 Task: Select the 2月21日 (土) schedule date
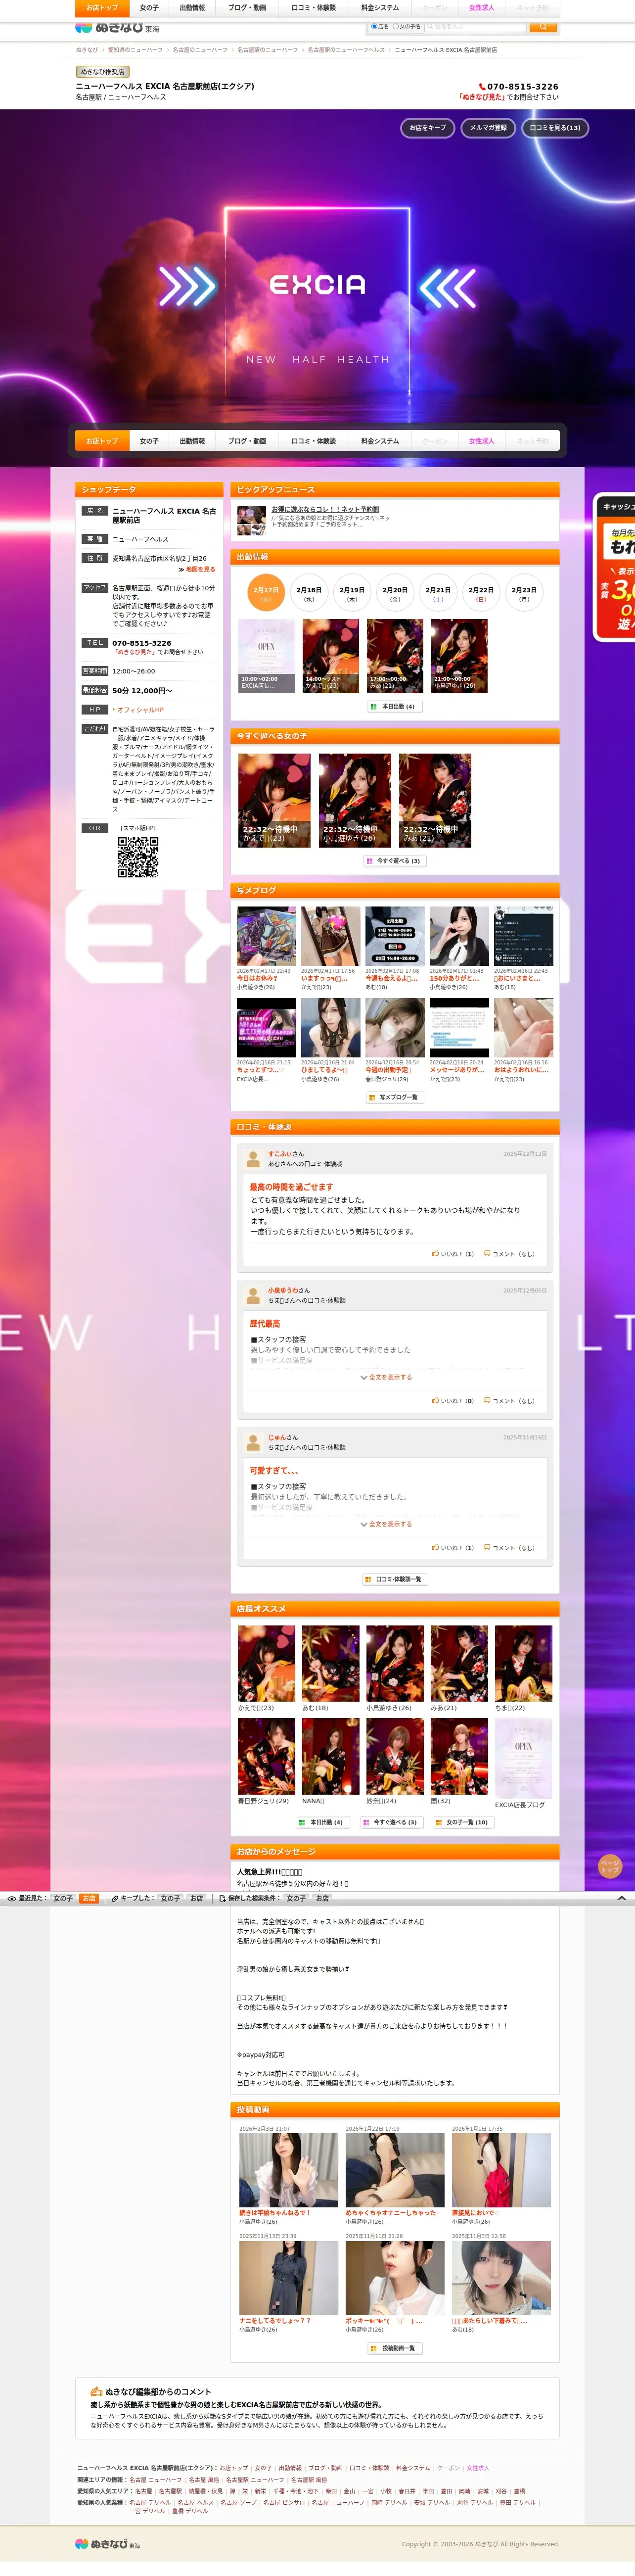[x=438, y=592]
